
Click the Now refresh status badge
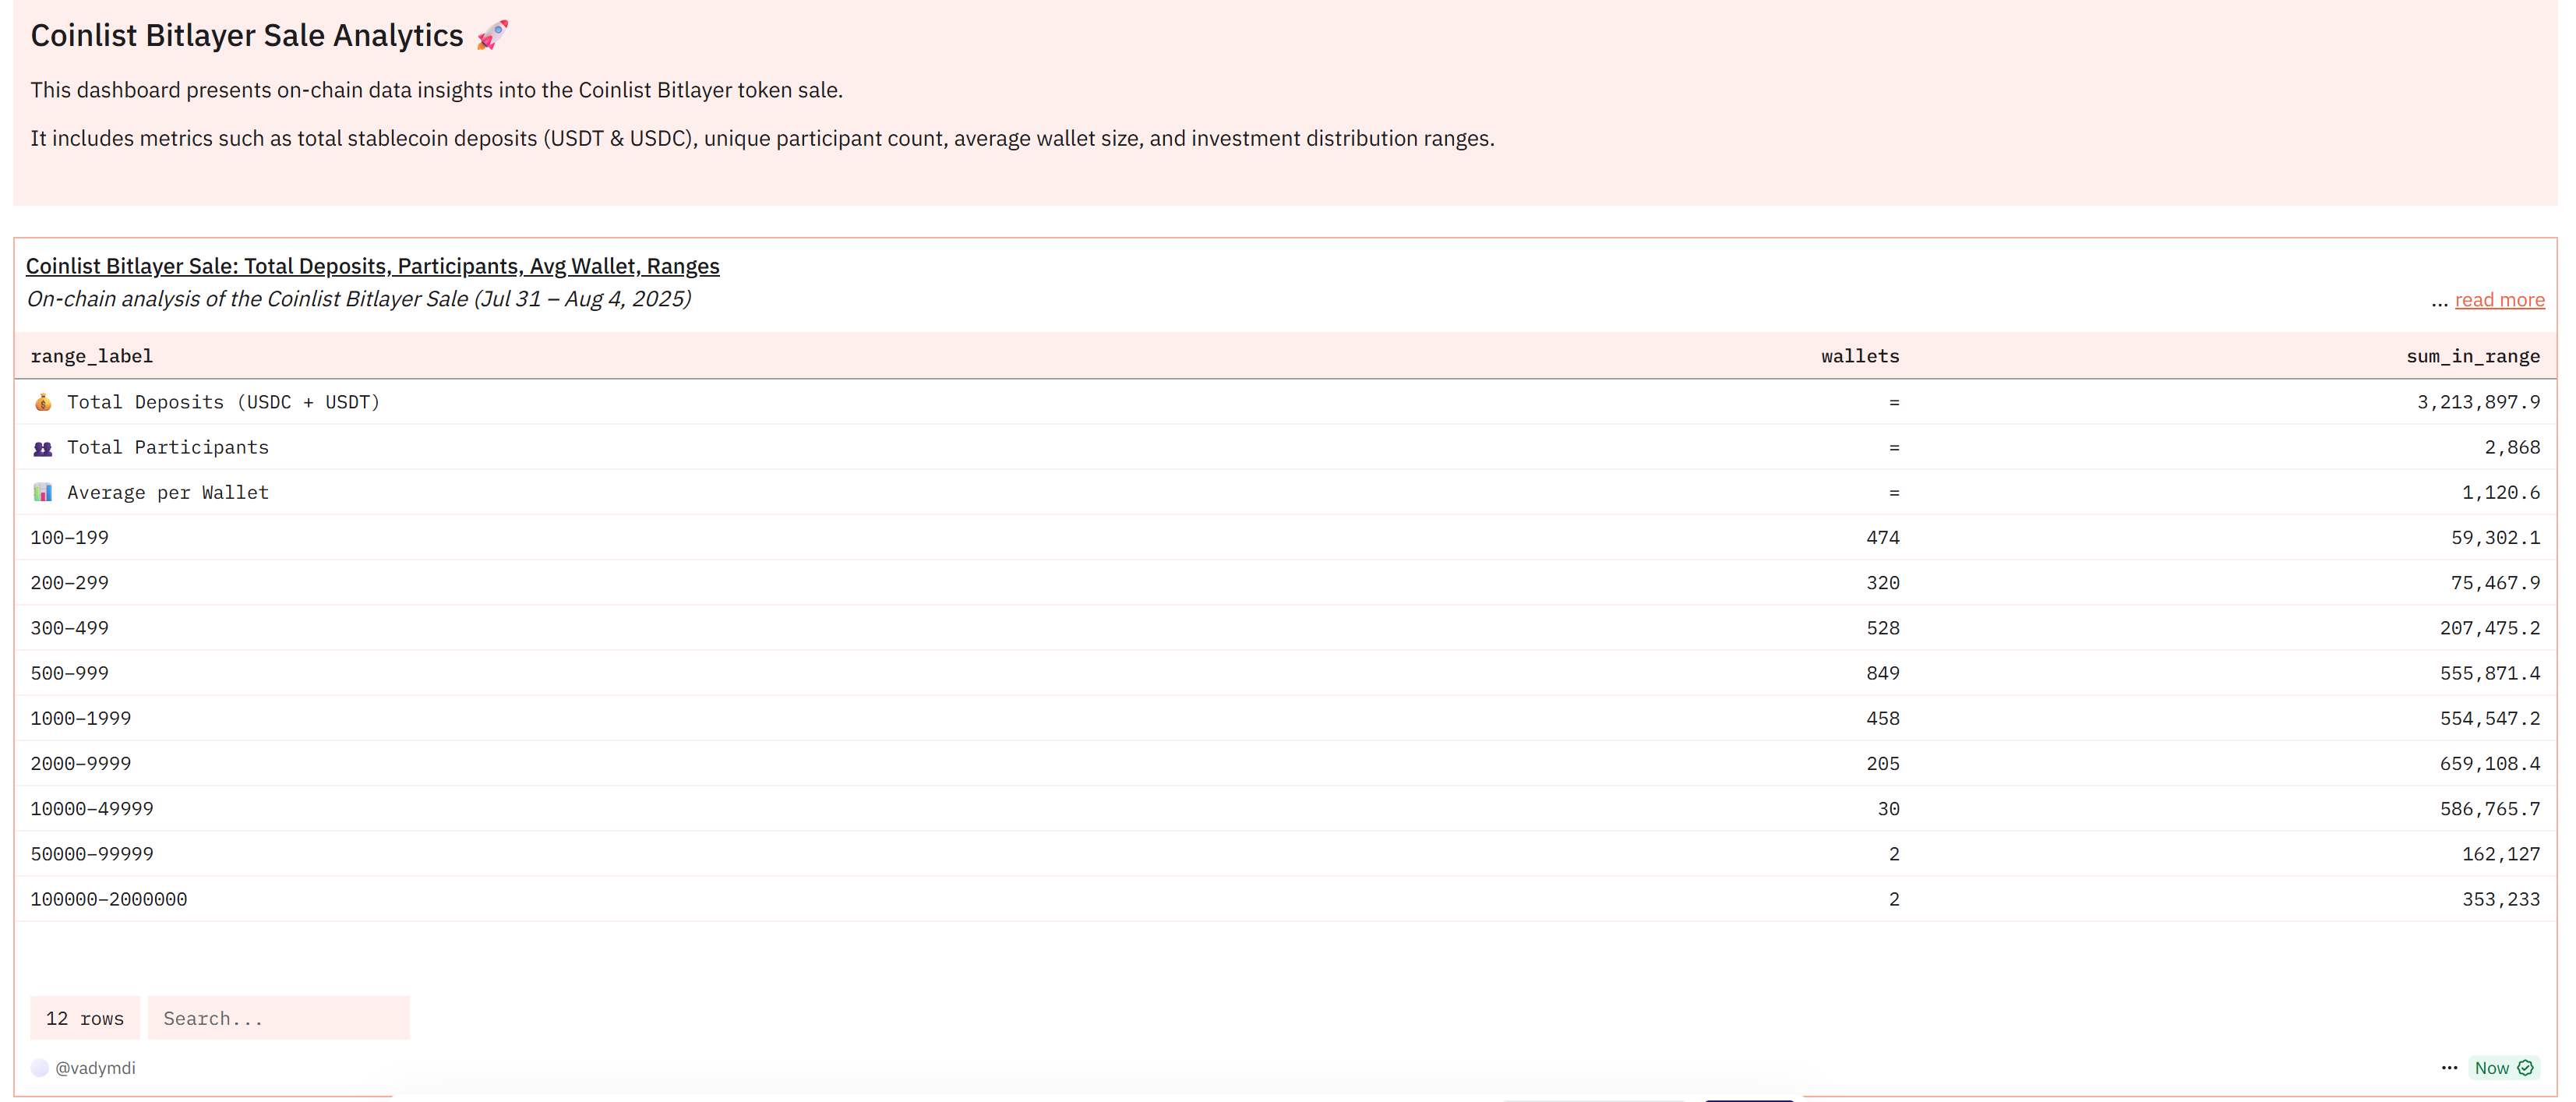(x=2504, y=1068)
